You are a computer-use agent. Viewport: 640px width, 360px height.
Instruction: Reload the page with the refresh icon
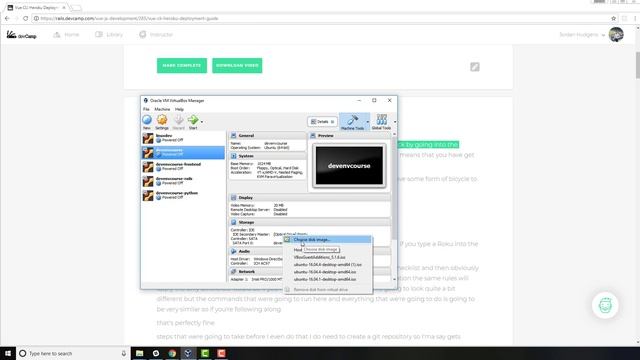tap(25, 18)
